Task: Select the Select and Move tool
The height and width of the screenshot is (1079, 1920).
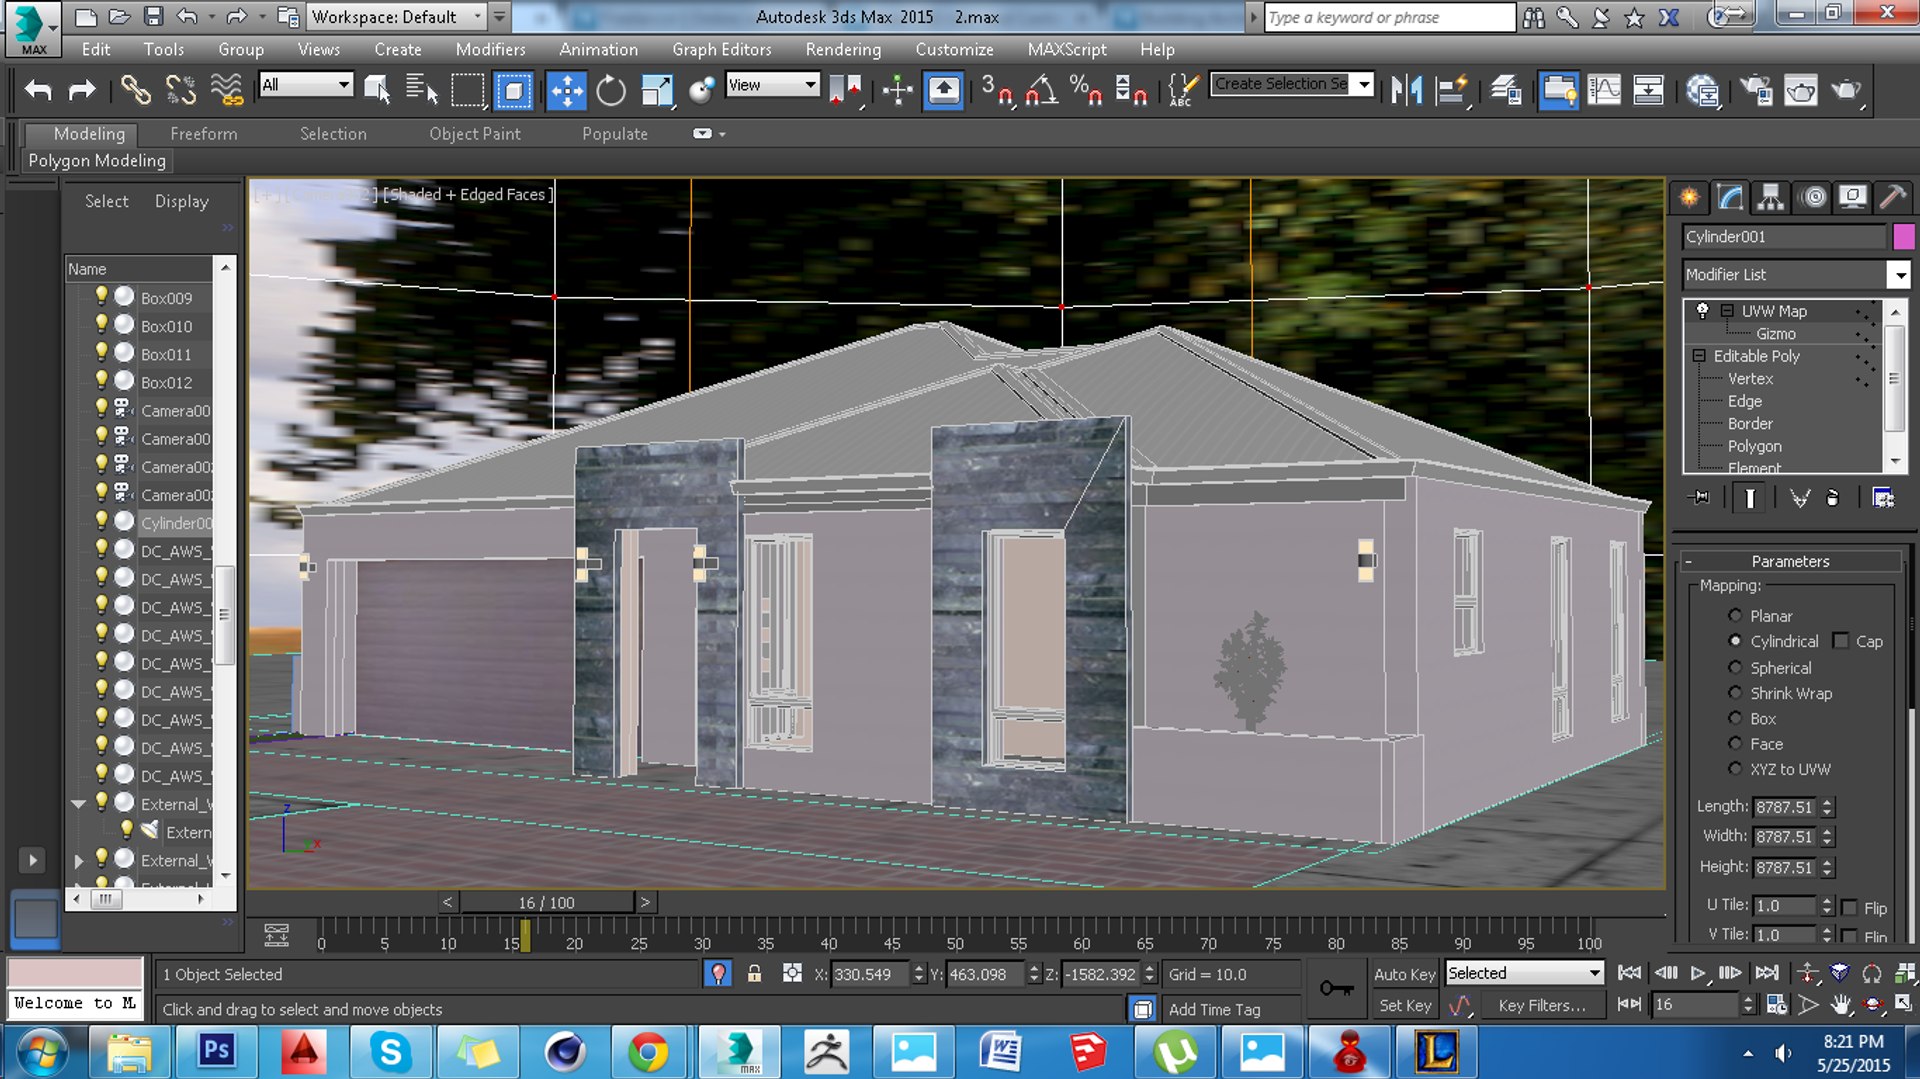Action: [x=566, y=91]
